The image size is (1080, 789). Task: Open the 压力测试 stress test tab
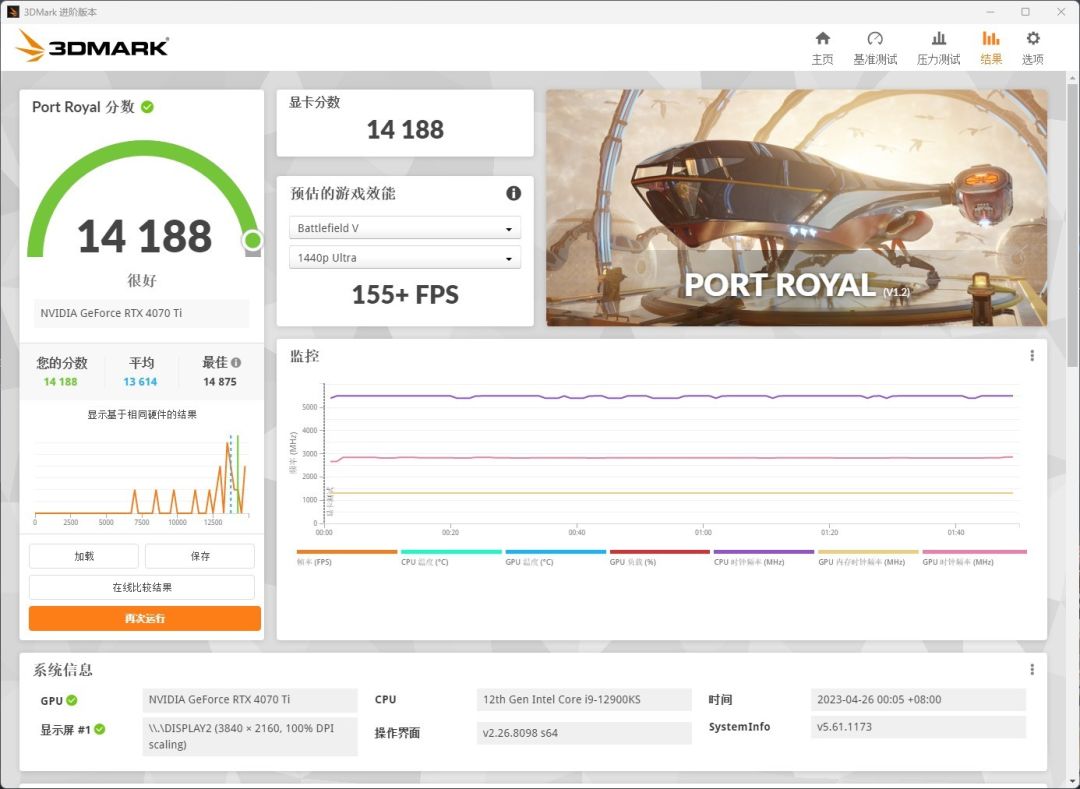click(938, 48)
